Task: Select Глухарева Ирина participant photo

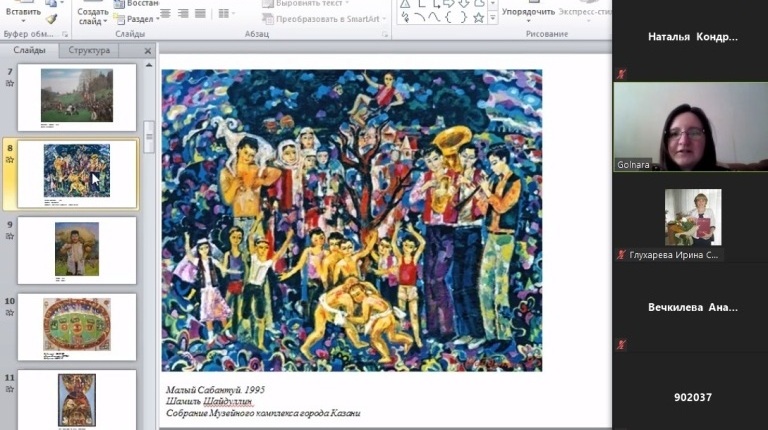Action: coord(693,217)
